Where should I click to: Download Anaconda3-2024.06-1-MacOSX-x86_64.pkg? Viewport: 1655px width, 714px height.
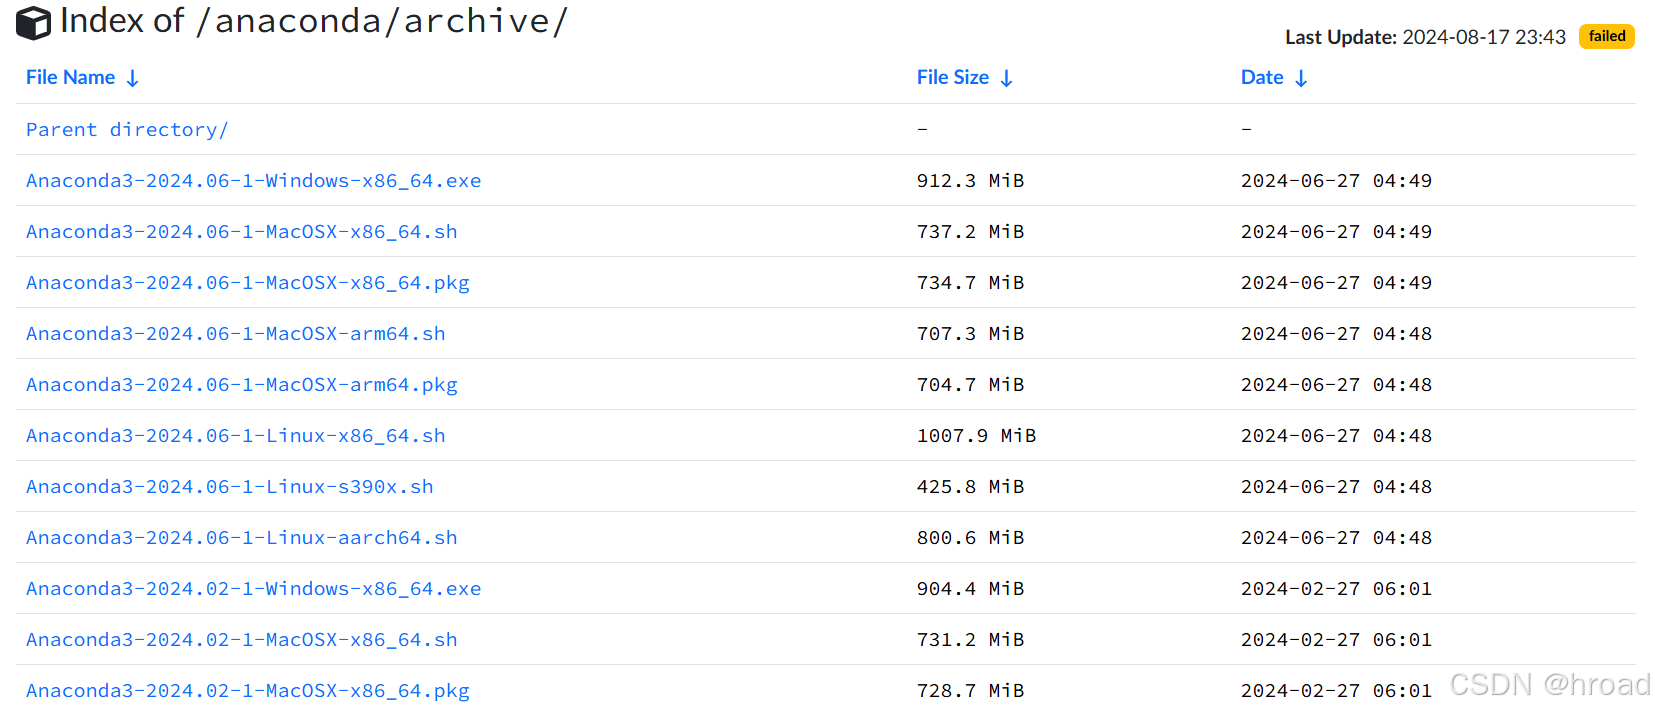(x=248, y=283)
